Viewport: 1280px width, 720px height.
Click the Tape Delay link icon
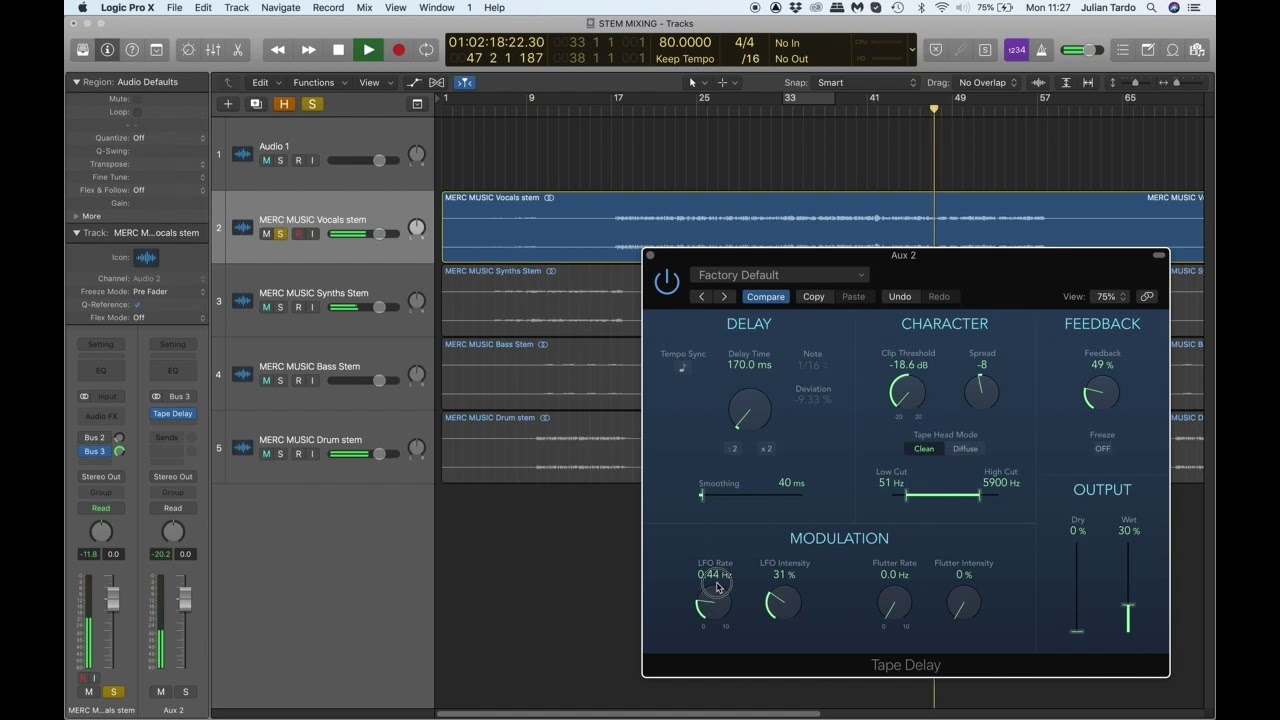click(x=1147, y=297)
